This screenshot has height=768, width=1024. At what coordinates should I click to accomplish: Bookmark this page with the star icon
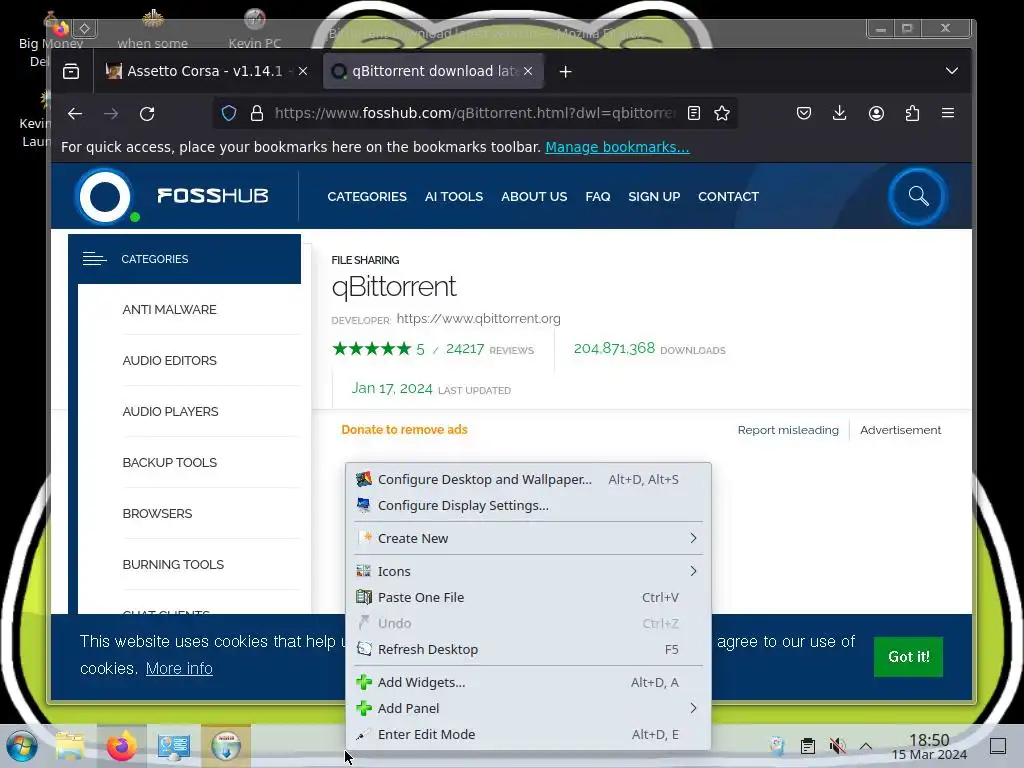click(x=722, y=114)
